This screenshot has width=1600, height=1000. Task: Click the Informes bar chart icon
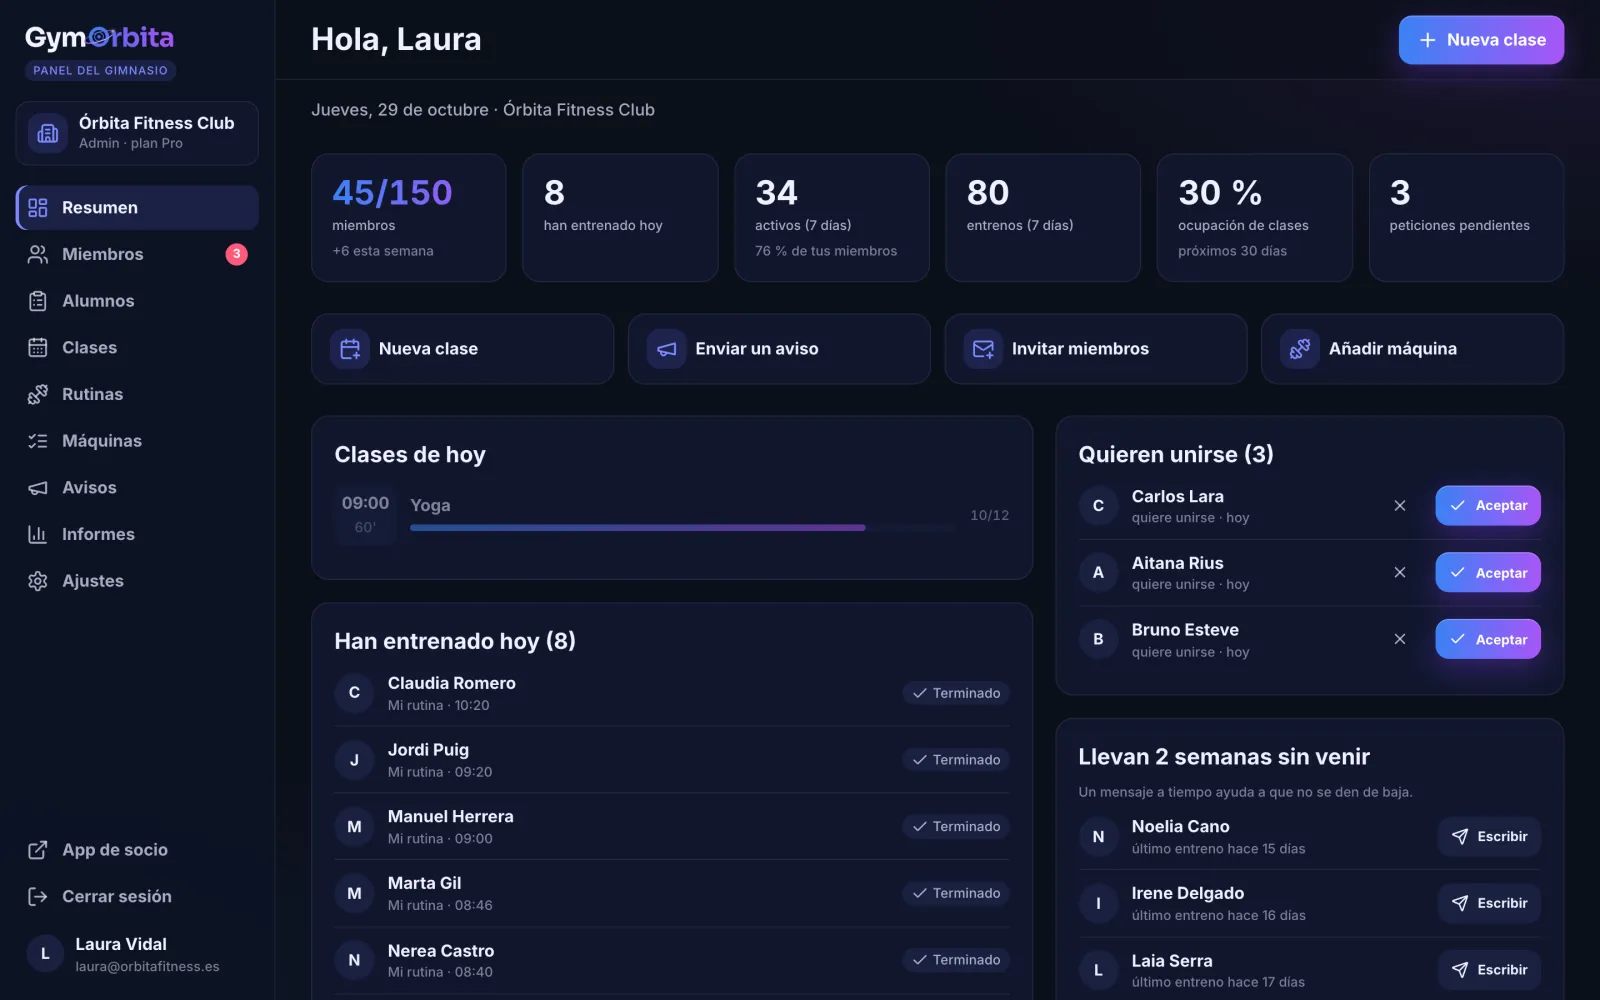pyautogui.click(x=38, y=534)
